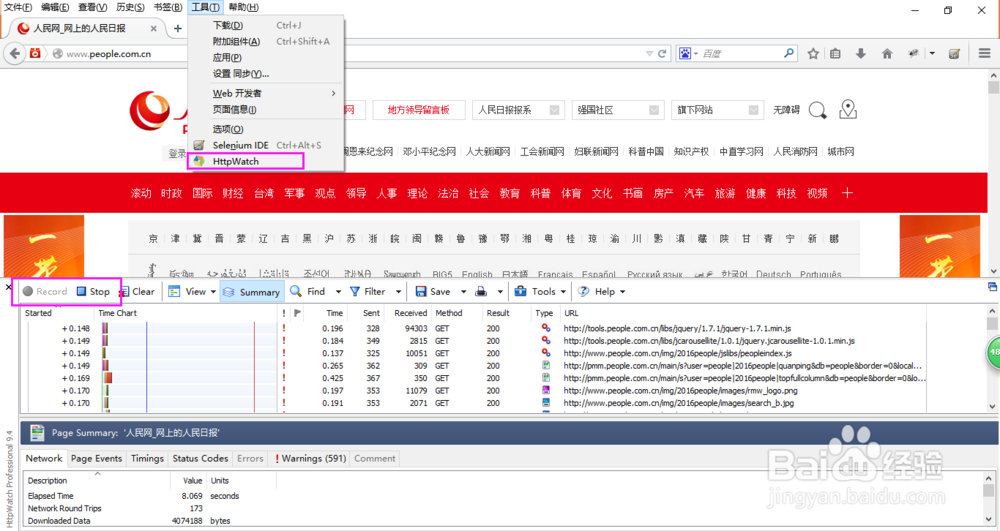Open the 地方领导留言板 link

point(419,110)
